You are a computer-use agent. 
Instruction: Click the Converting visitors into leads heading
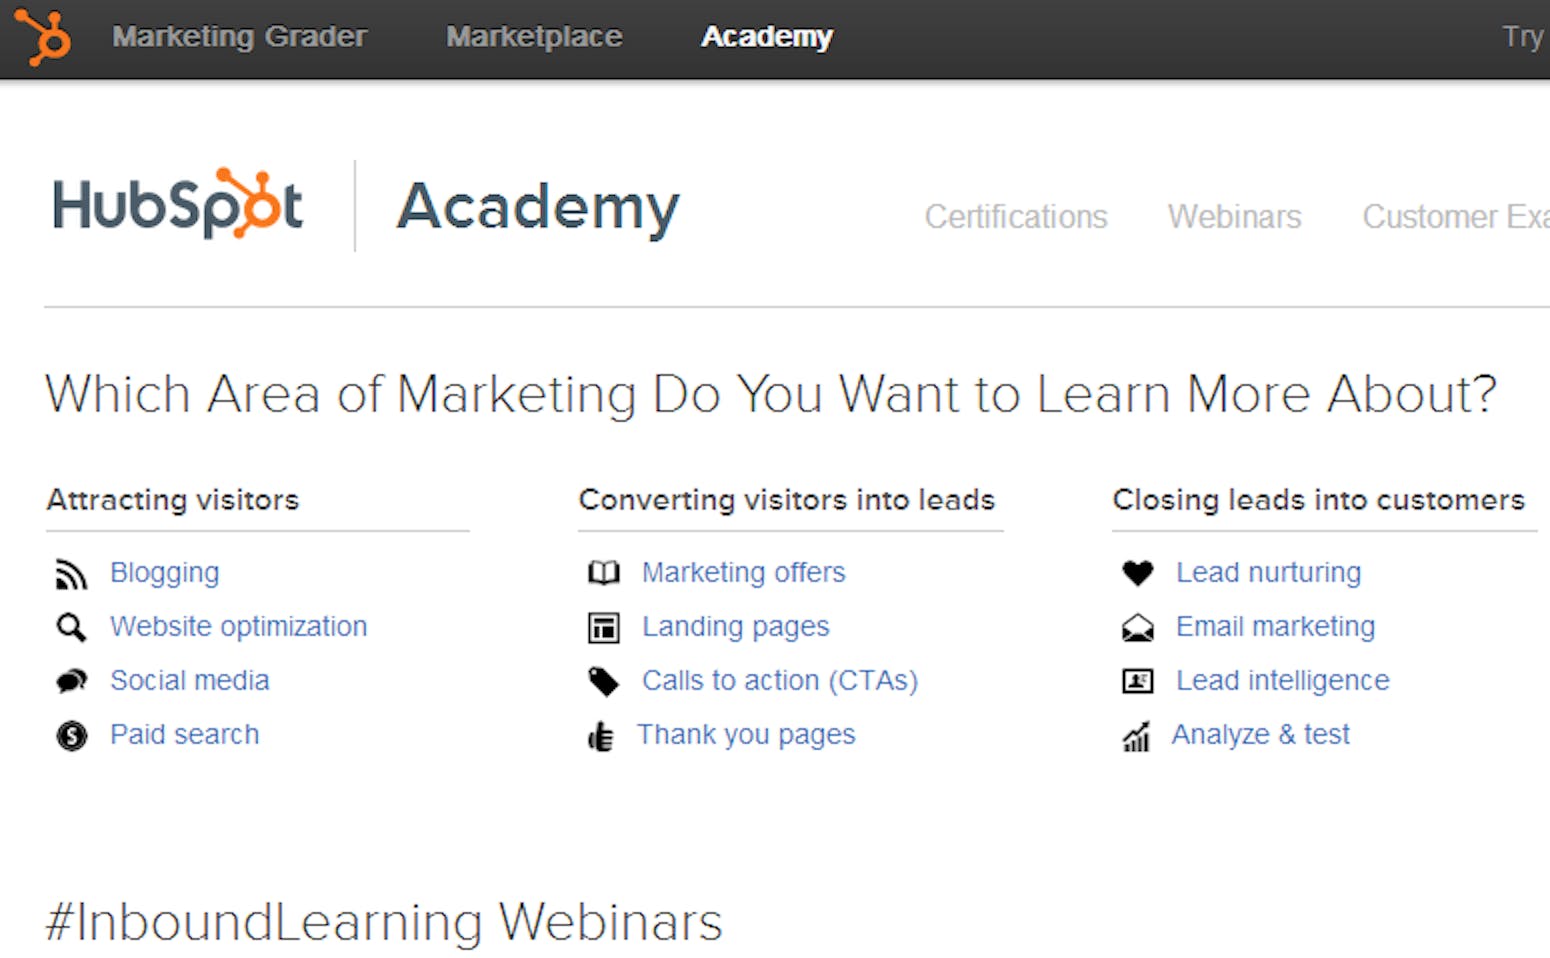pos(787,500)
